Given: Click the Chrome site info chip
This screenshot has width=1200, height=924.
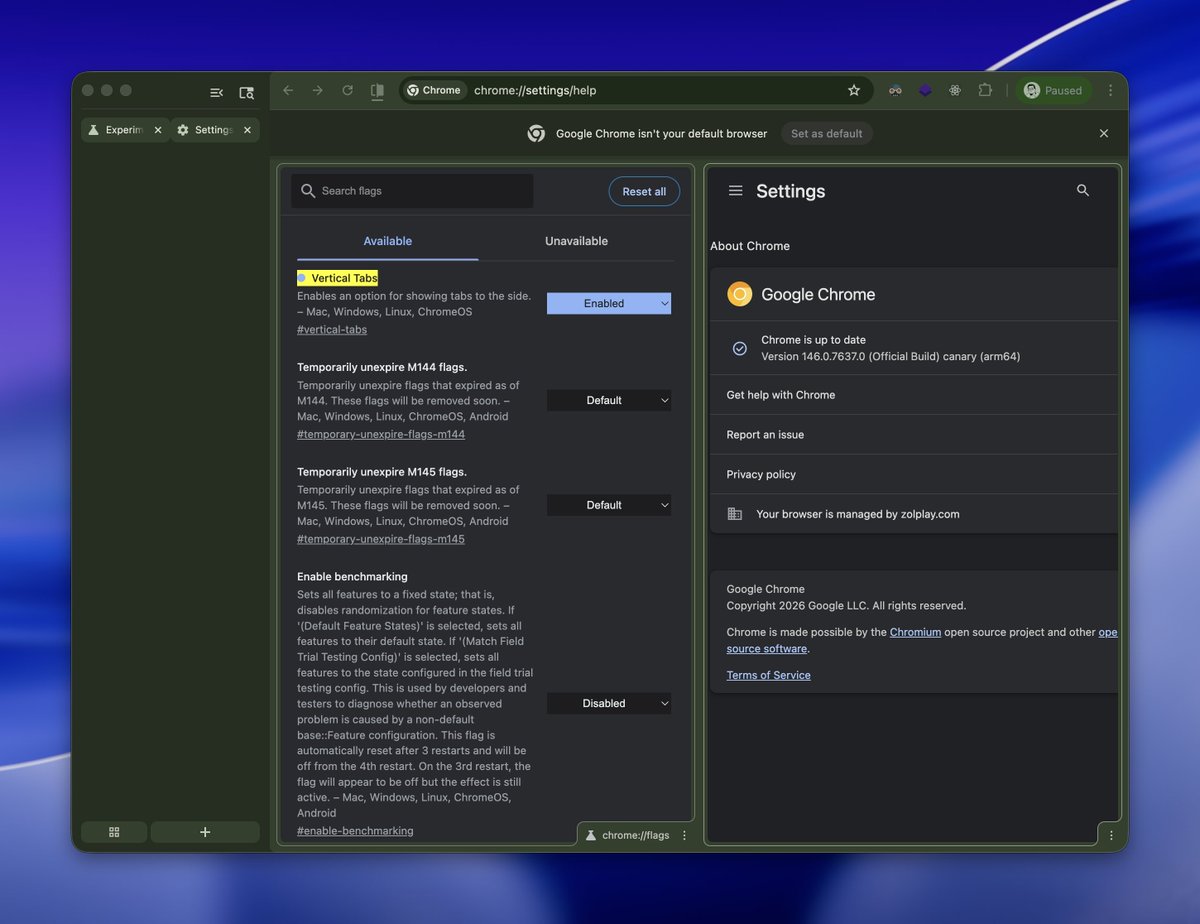Looking at the screenshot, I should [x=434, y=90].
